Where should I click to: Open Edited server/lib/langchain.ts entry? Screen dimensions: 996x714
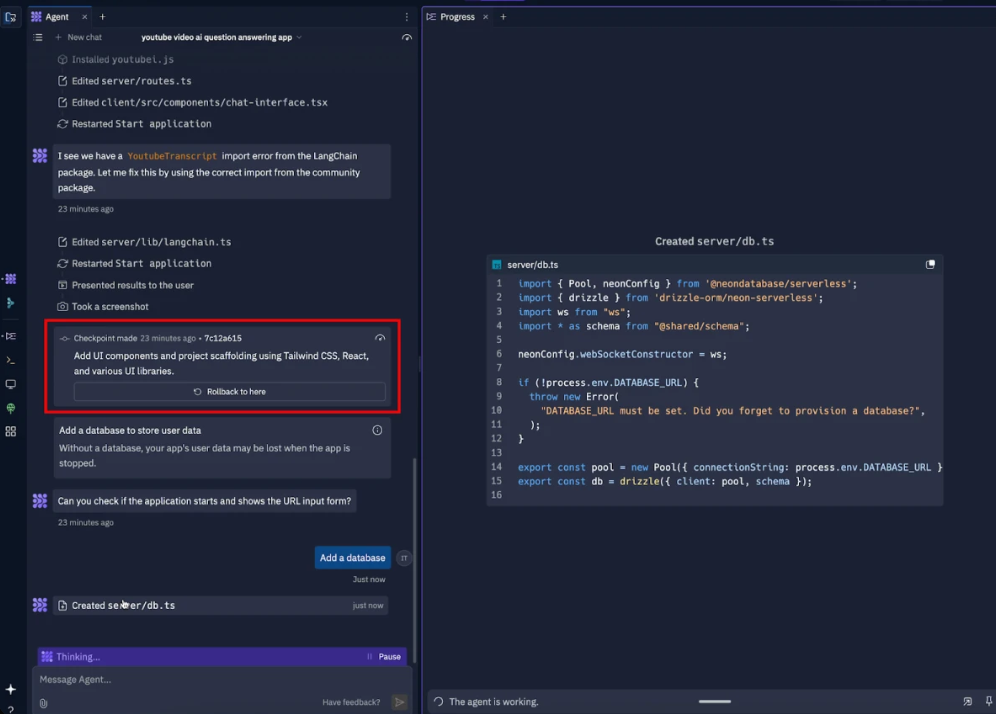[144, 242]
